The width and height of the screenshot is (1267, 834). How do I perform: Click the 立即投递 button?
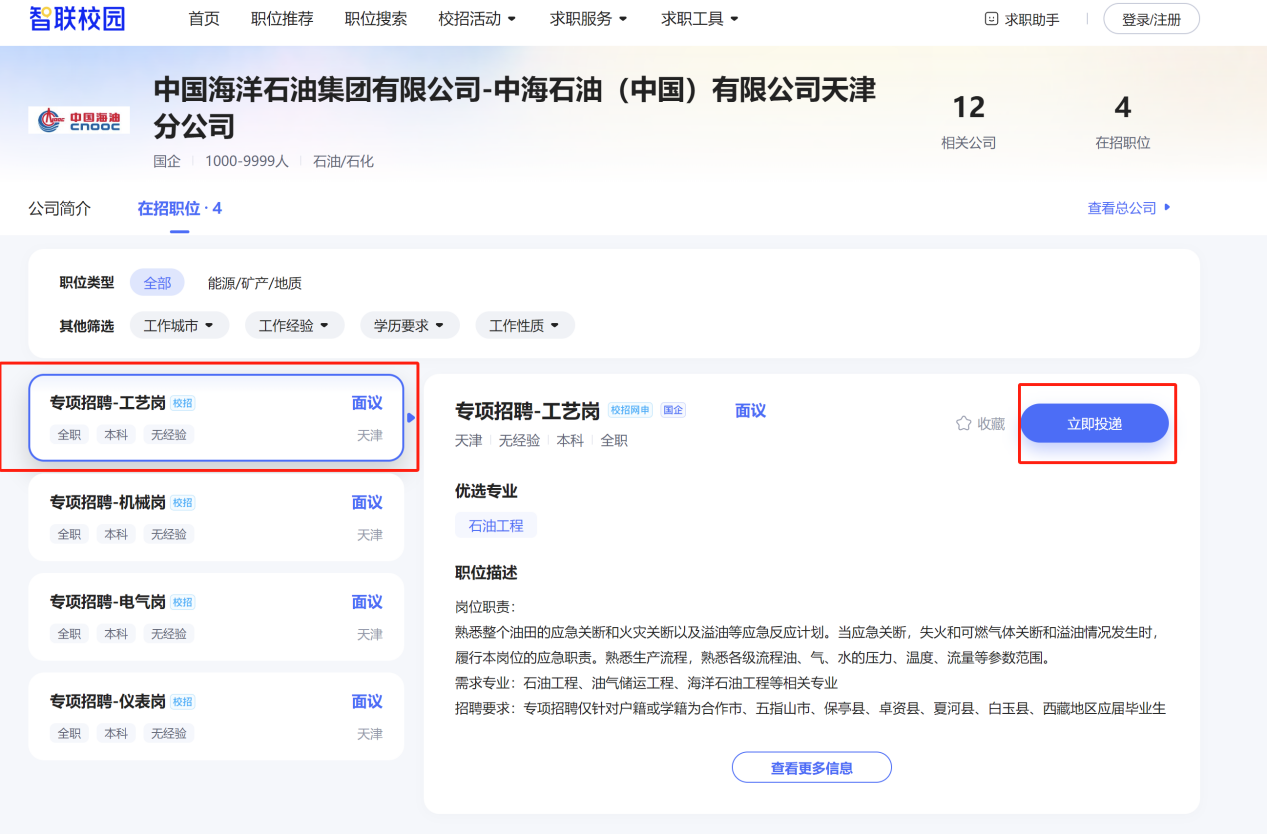click(1094, 423)
